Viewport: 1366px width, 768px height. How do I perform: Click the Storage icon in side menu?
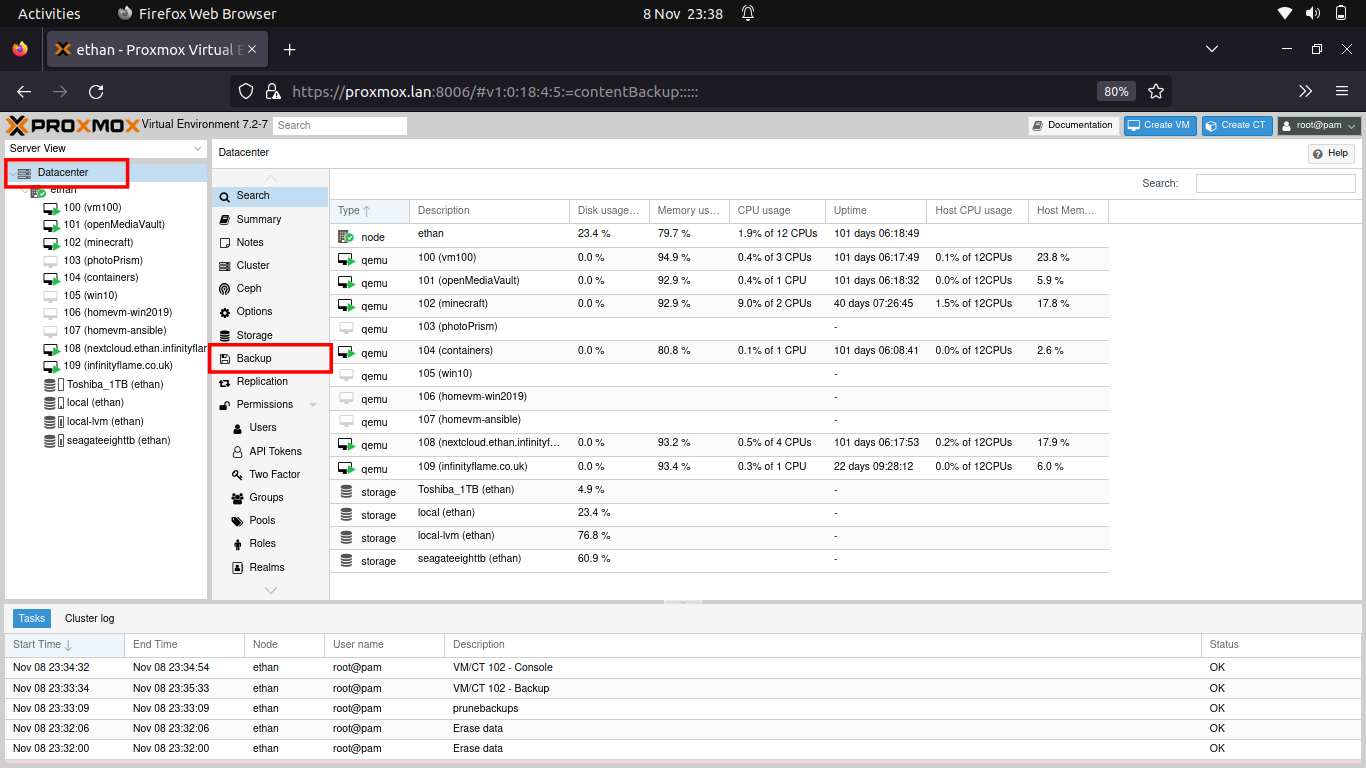pos(226,335)
